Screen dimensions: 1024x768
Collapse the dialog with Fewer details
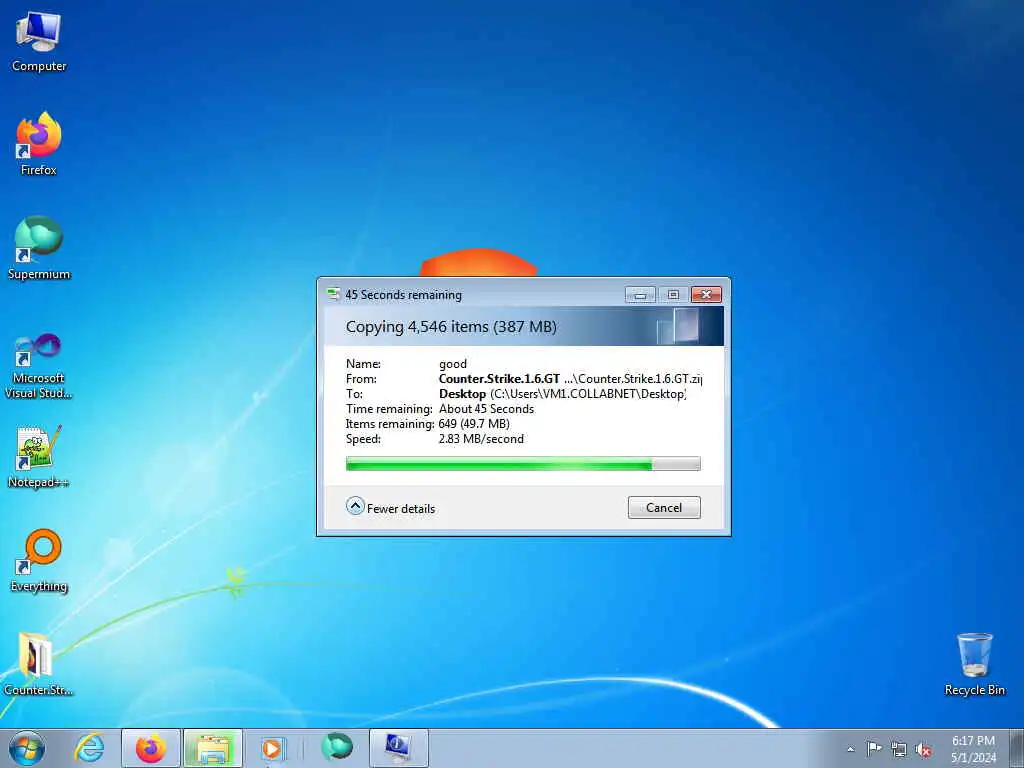coord(391,507)
